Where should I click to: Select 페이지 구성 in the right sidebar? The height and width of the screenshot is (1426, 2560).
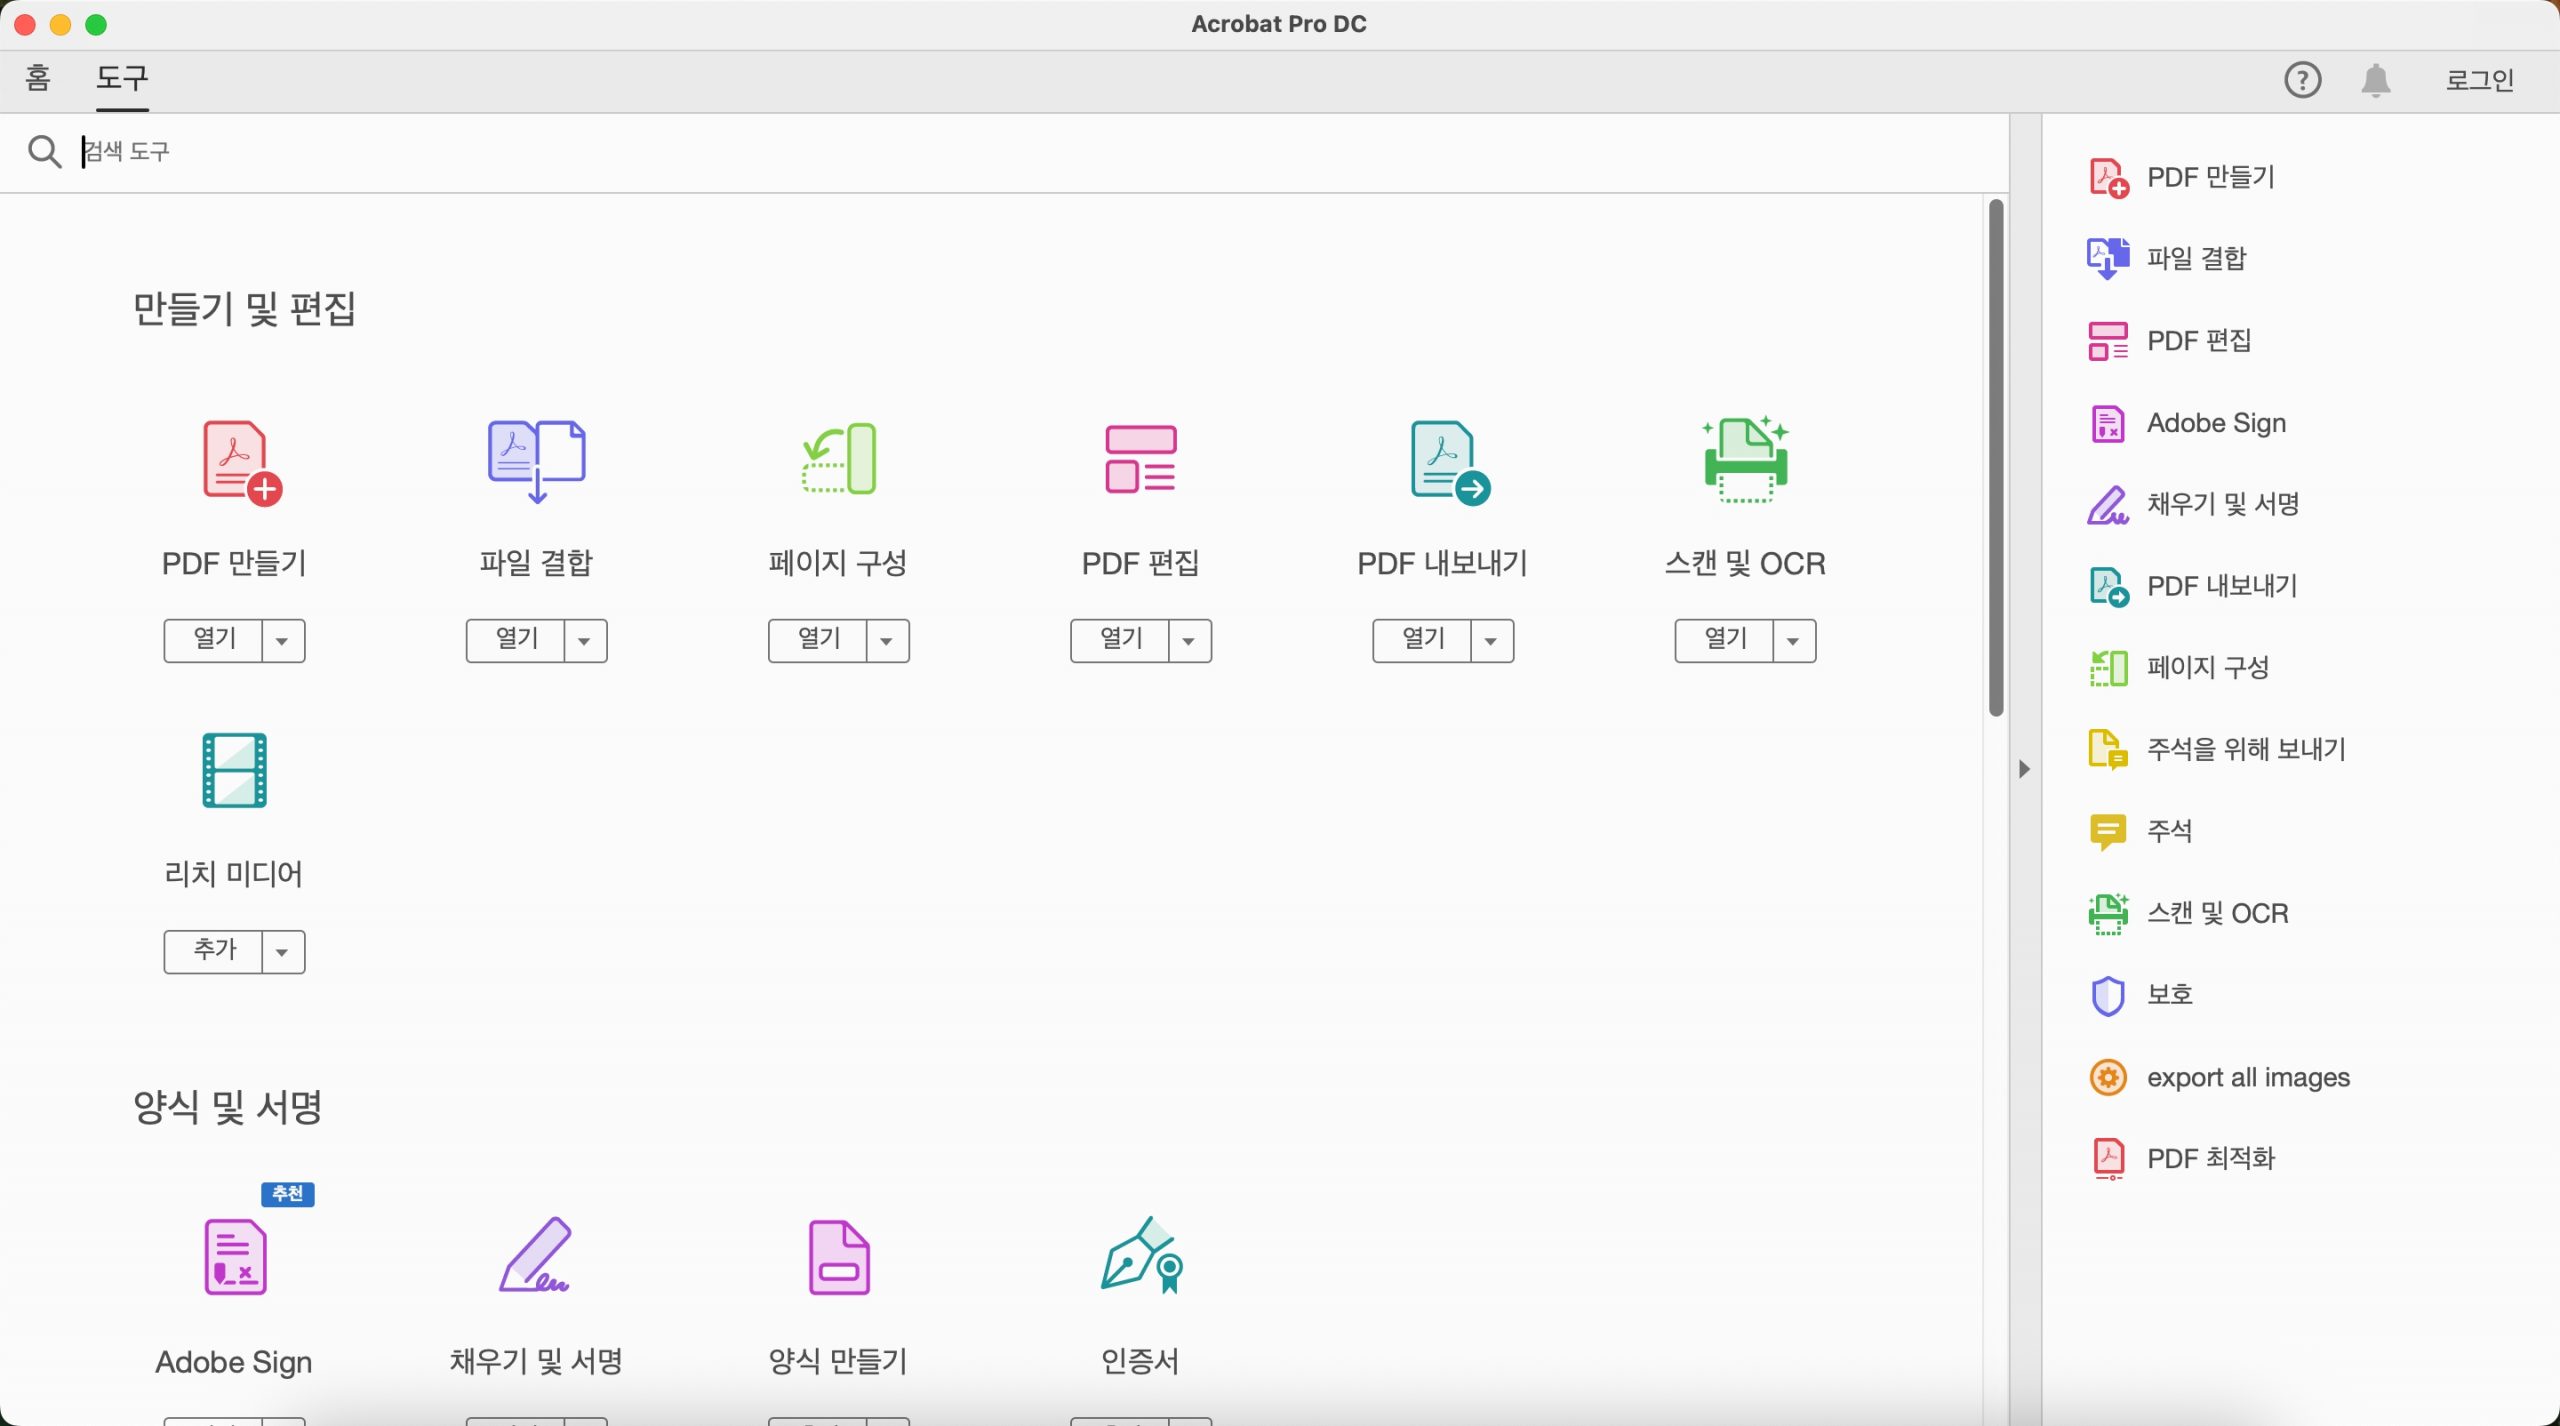coord(2178,668)
